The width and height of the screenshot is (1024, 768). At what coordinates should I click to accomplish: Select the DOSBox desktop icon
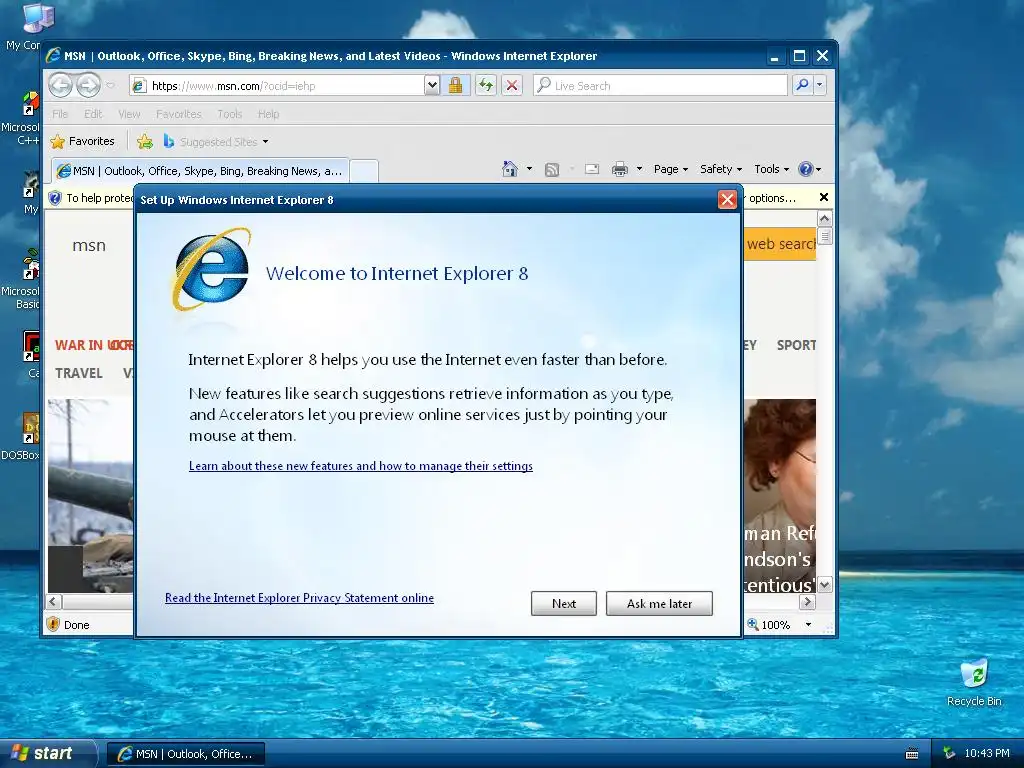point(24,436)
